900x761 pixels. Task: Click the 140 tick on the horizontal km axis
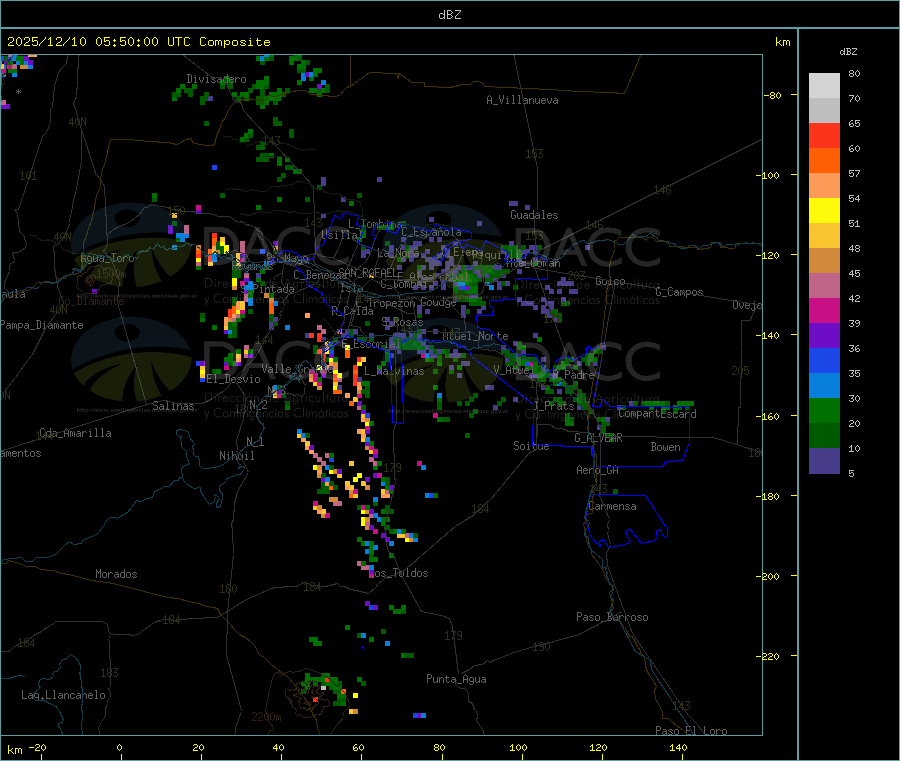click(x=678, y=748)
